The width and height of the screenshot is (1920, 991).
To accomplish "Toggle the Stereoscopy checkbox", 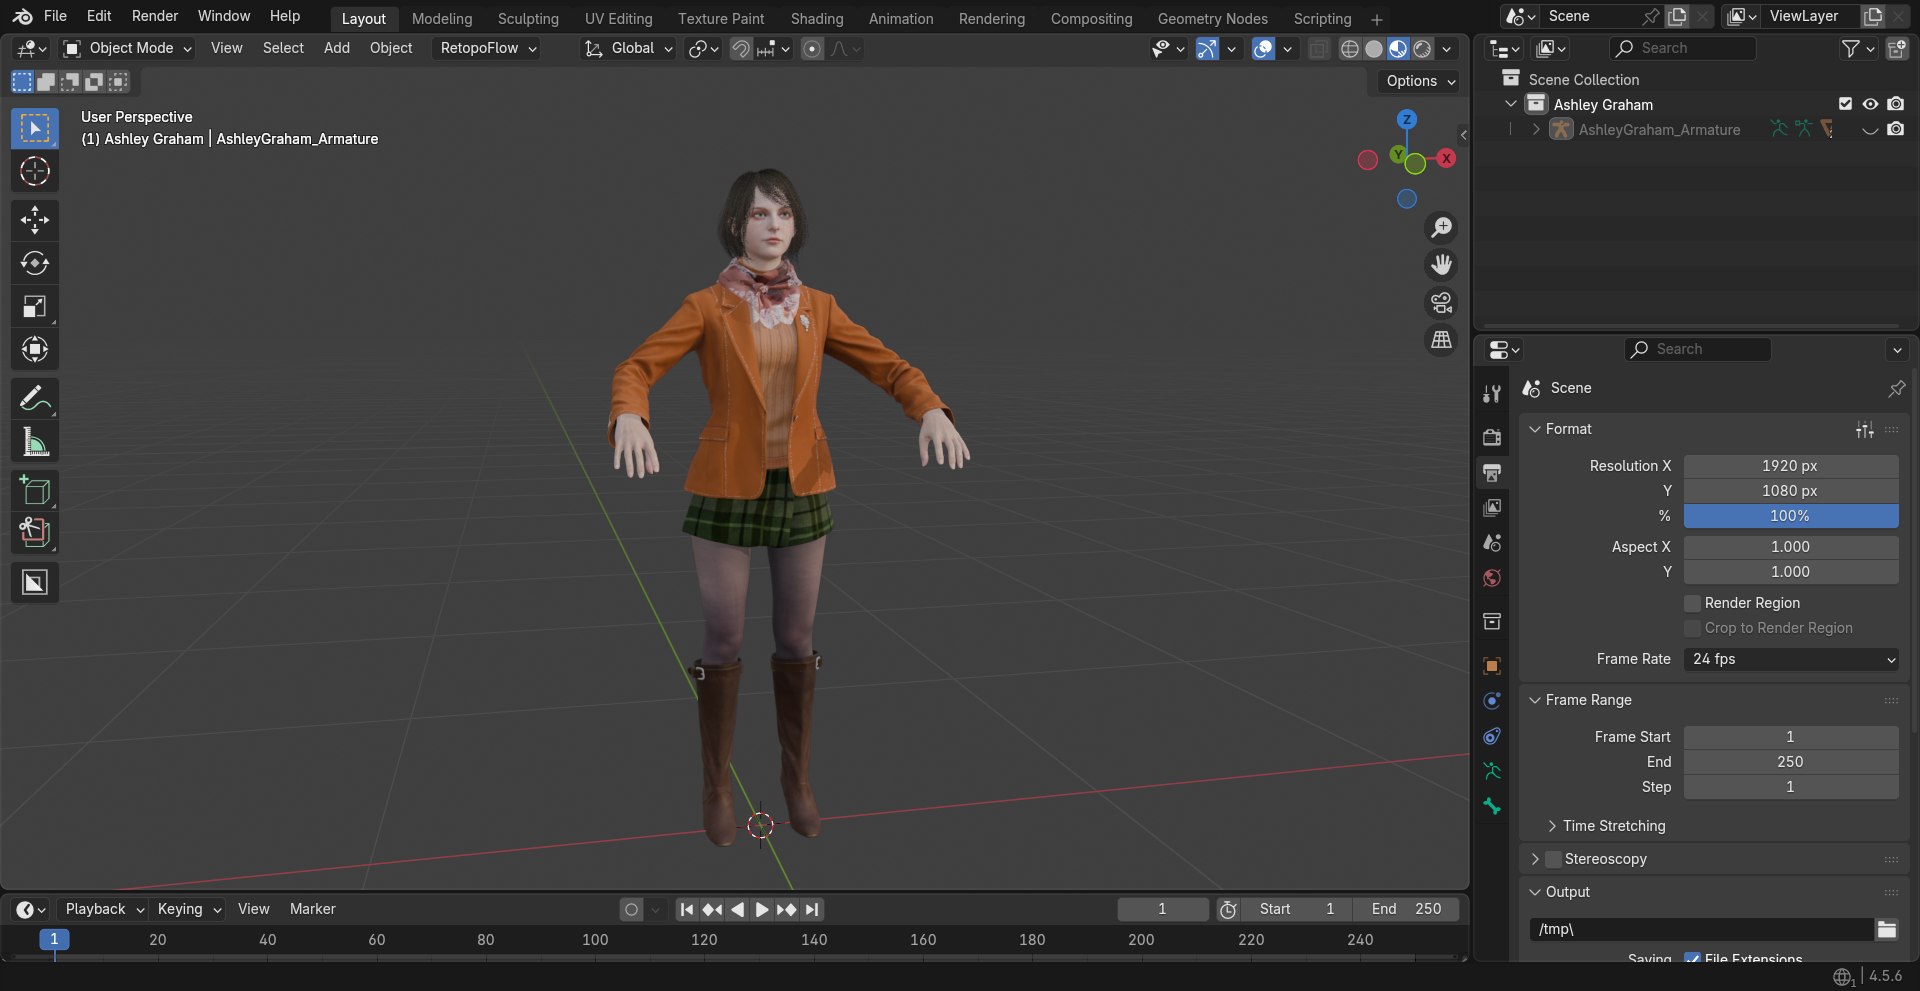I will point(1553,859).
